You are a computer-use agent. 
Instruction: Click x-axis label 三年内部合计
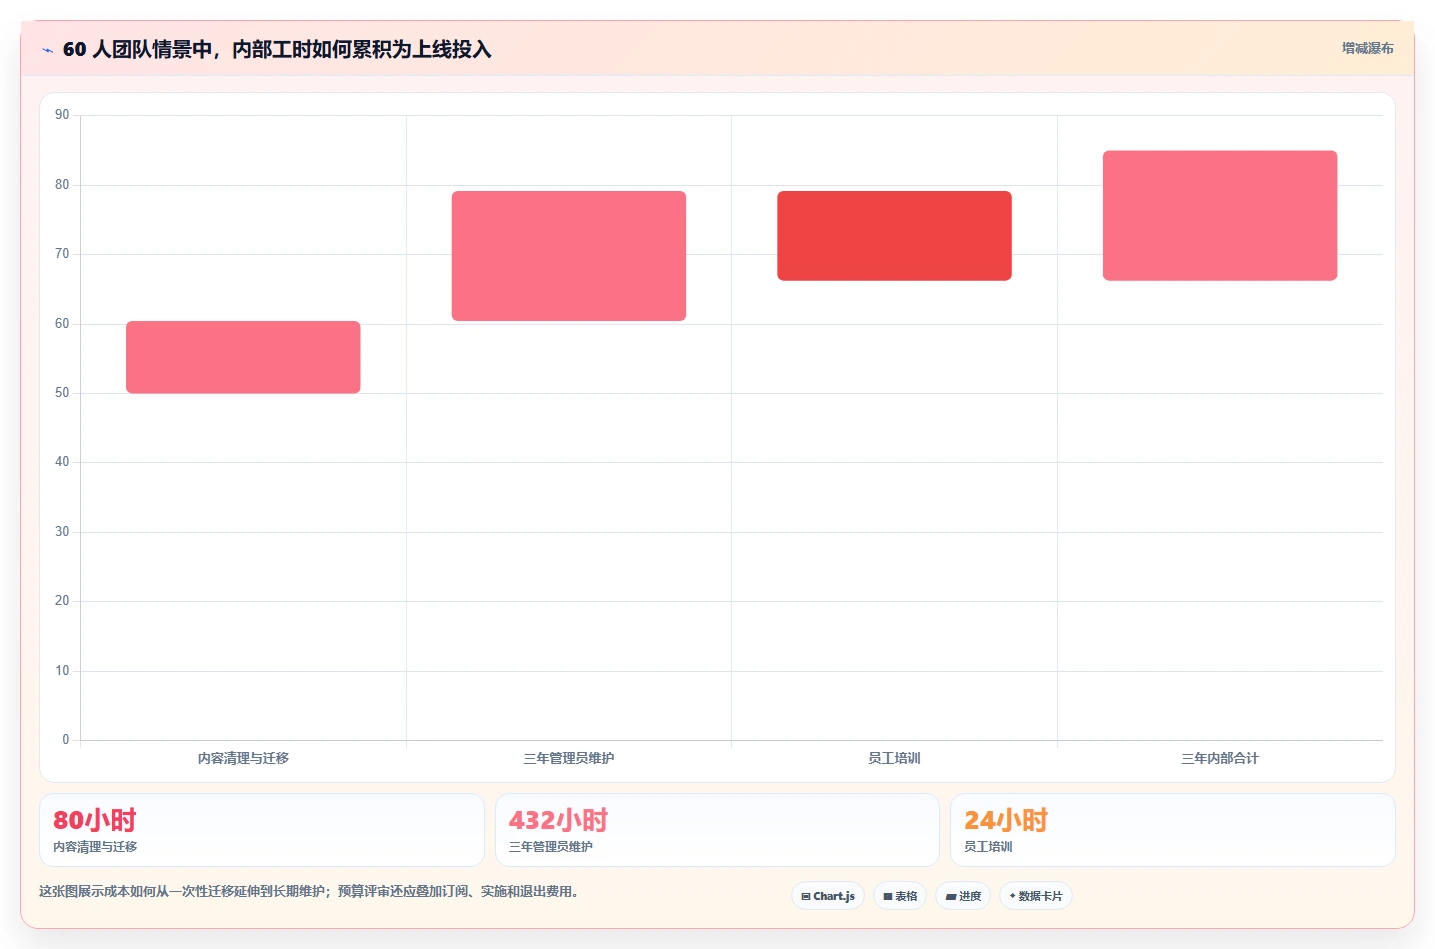pos(1220,758)
